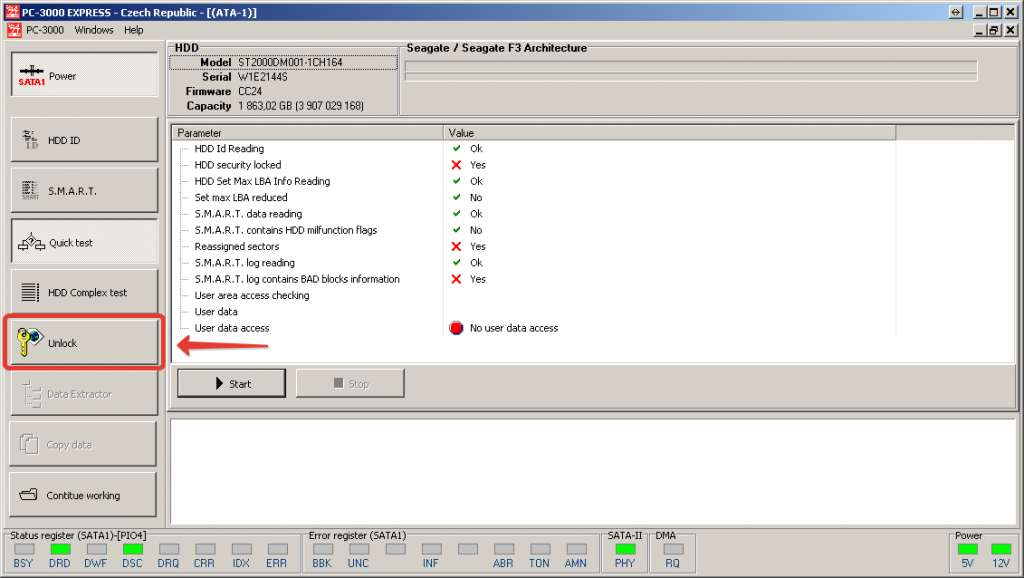This screenshot has height=578, width=1024.
Task: Select the Reassigned sectors row
Action: [534, 246]
